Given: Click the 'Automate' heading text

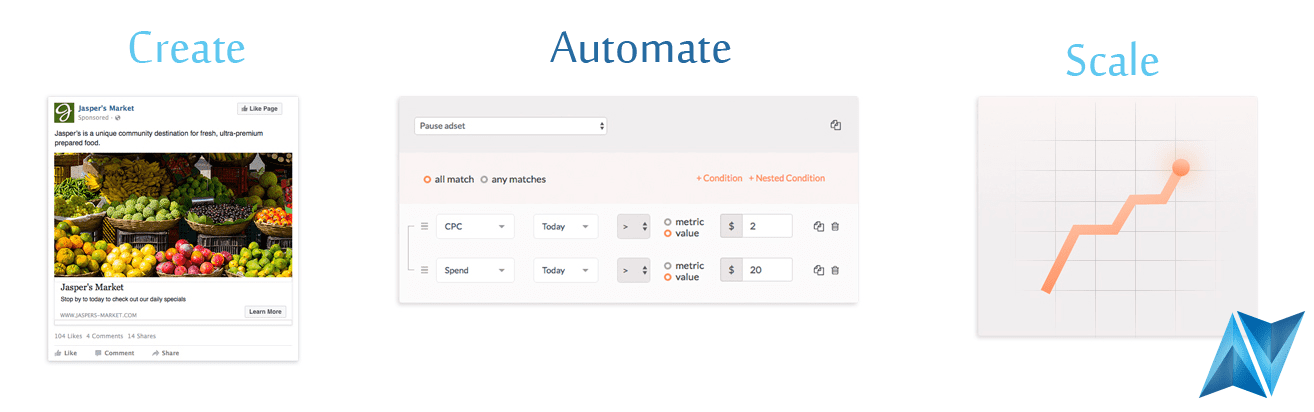Looking at the screenshot, I should point(640,47).
